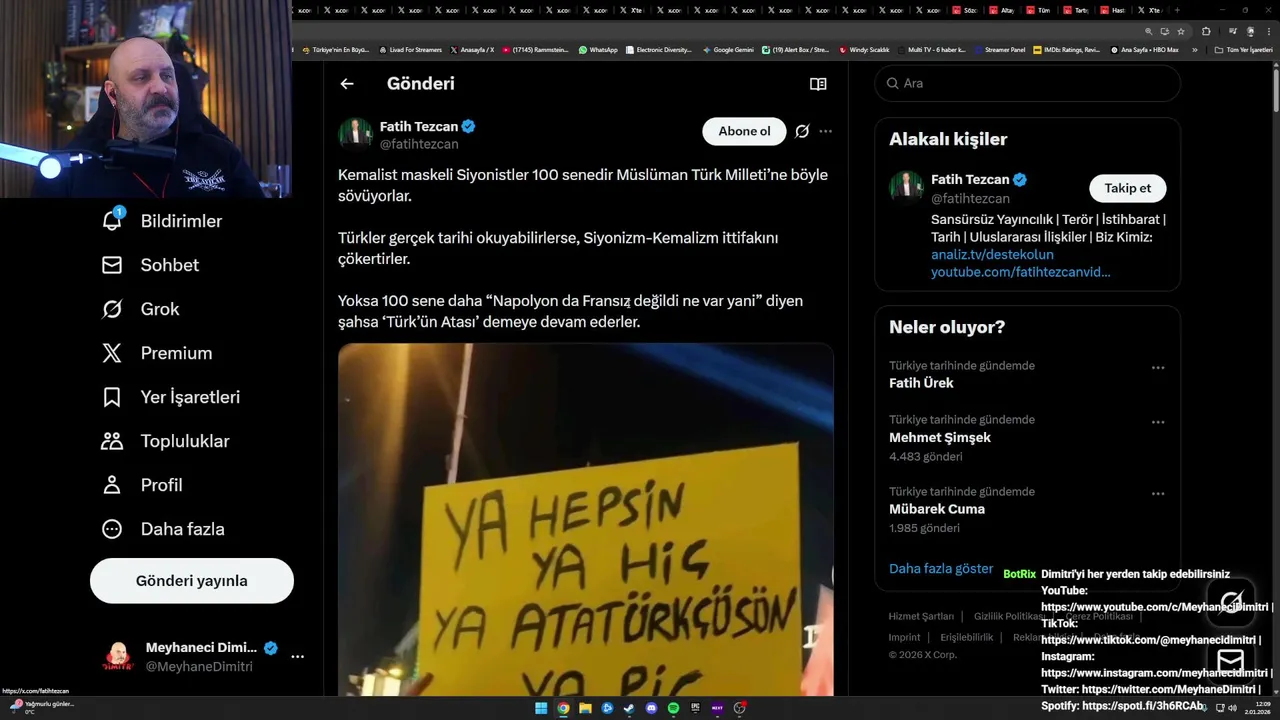
Task: Open Windows Start menu
Action: point(541,708)
